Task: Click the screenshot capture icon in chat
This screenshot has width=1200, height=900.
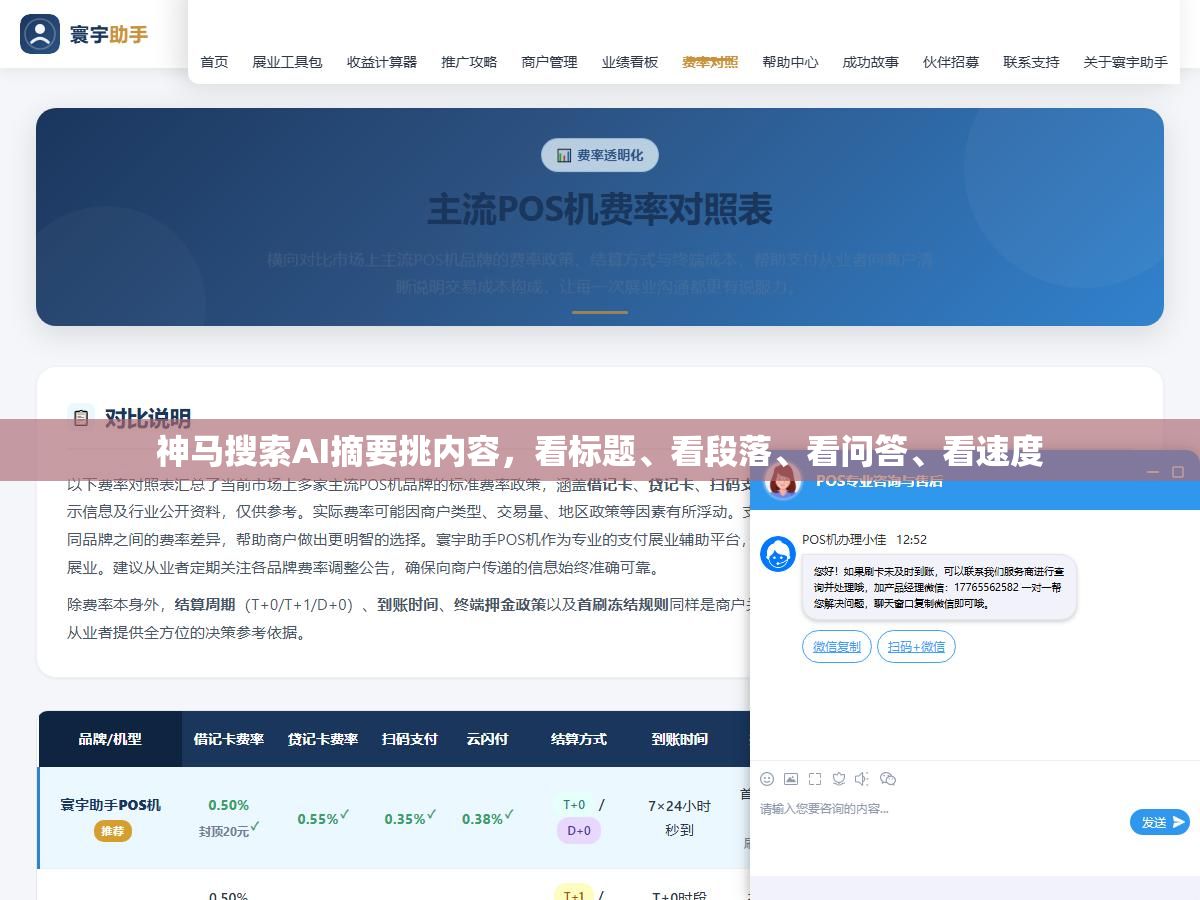Action: pyautogui.click(x=815, y=779)
